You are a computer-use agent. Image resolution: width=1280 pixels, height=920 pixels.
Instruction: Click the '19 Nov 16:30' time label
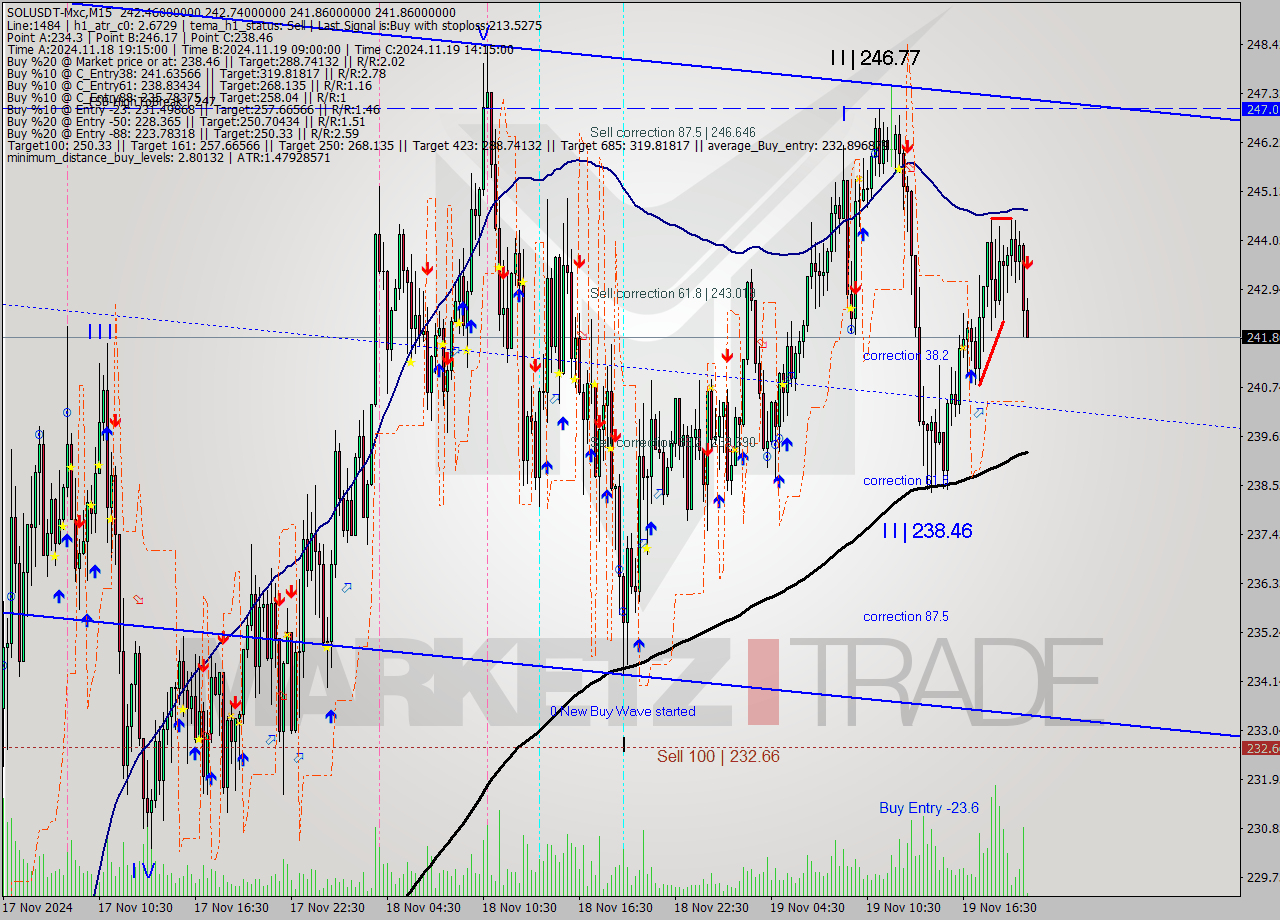pos(999,907)
